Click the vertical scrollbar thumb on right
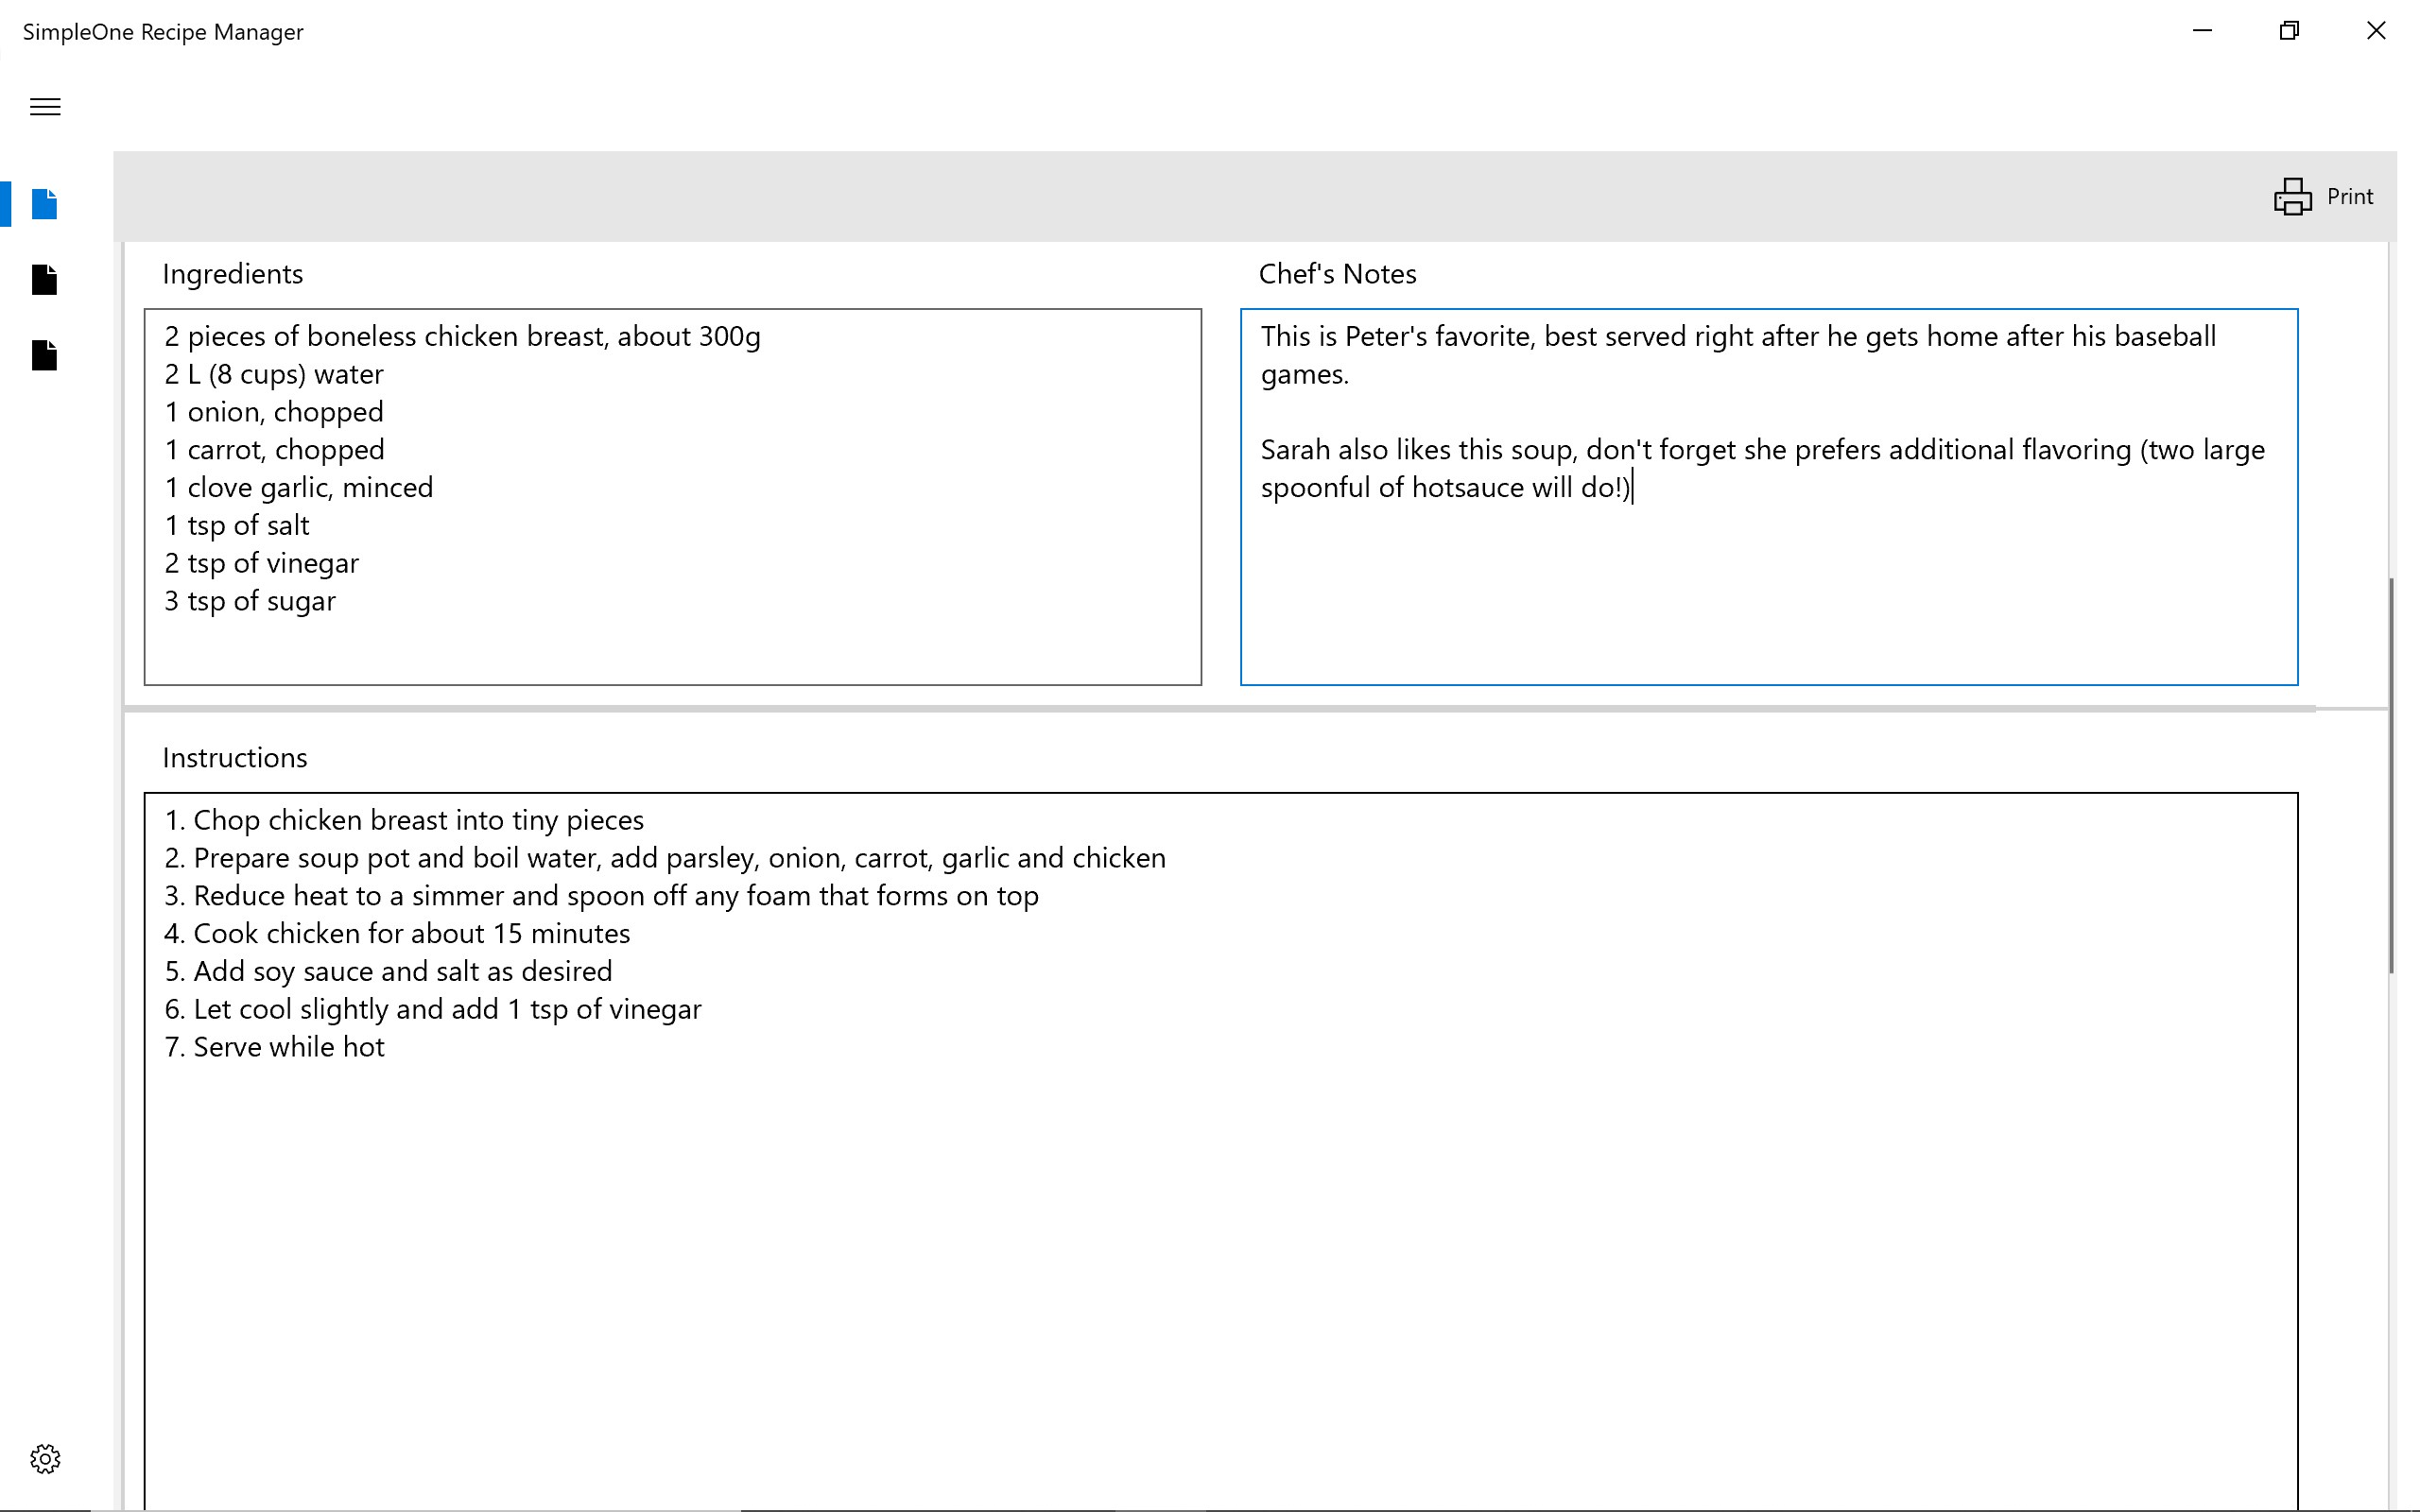This screenshot has height=1512, width=2420. [x=2391, y=775]
